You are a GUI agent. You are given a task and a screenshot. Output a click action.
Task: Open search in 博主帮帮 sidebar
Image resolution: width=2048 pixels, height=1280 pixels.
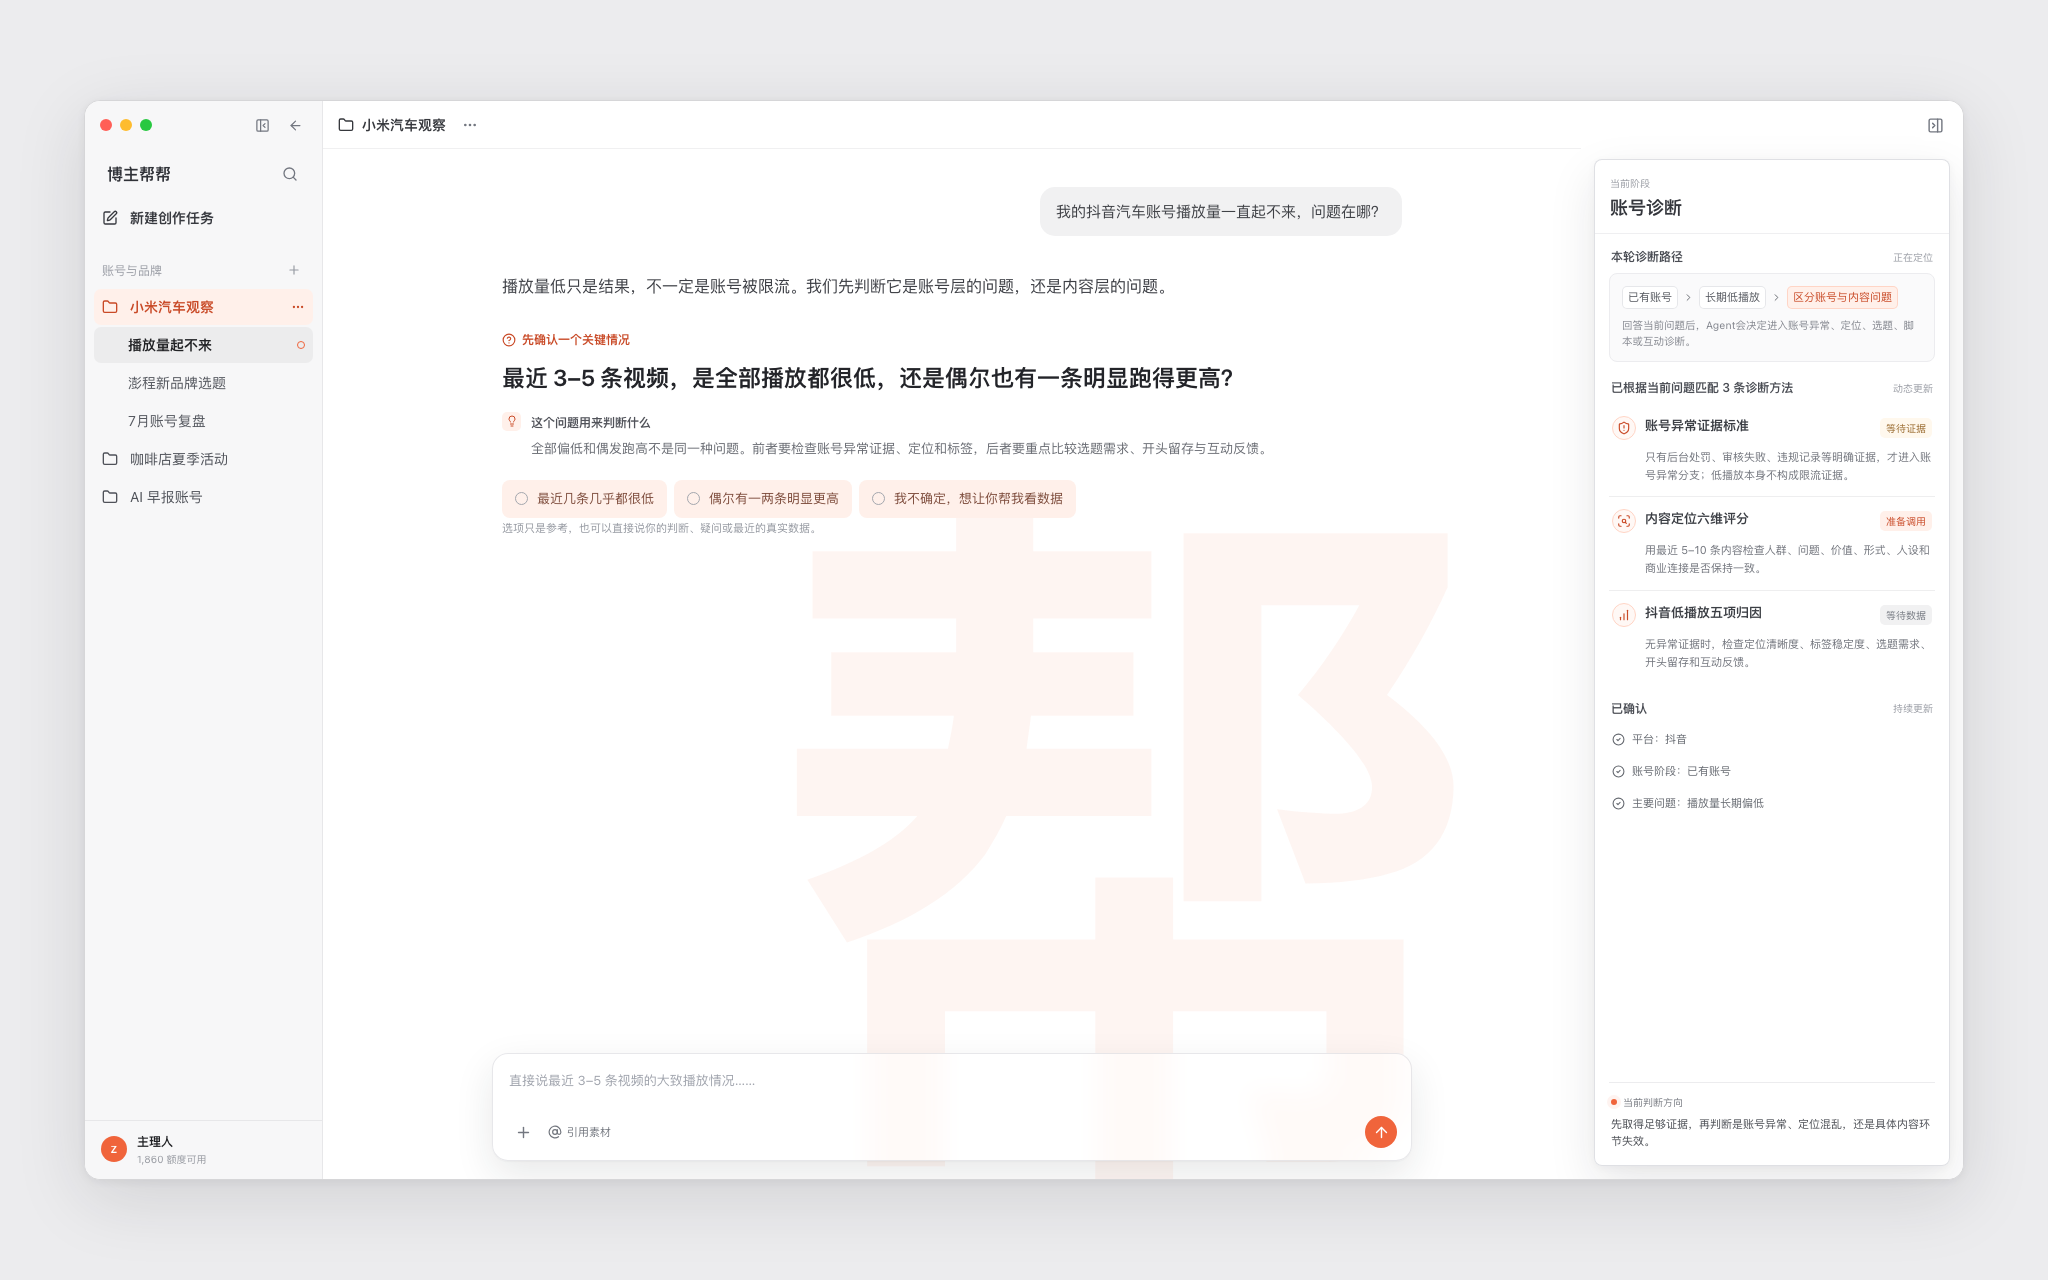coord(290,174)
